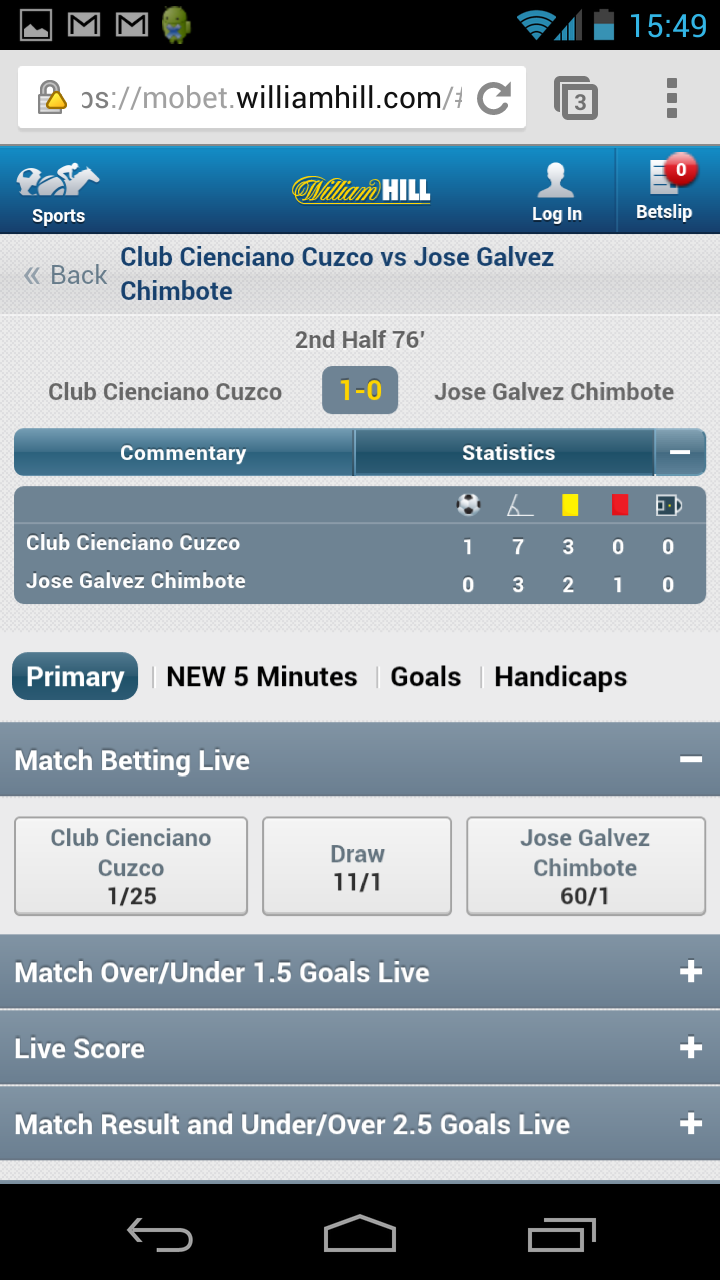The image size is (720, 1280).
Task: Tap the Log In person icon
Action: point(555,181)
